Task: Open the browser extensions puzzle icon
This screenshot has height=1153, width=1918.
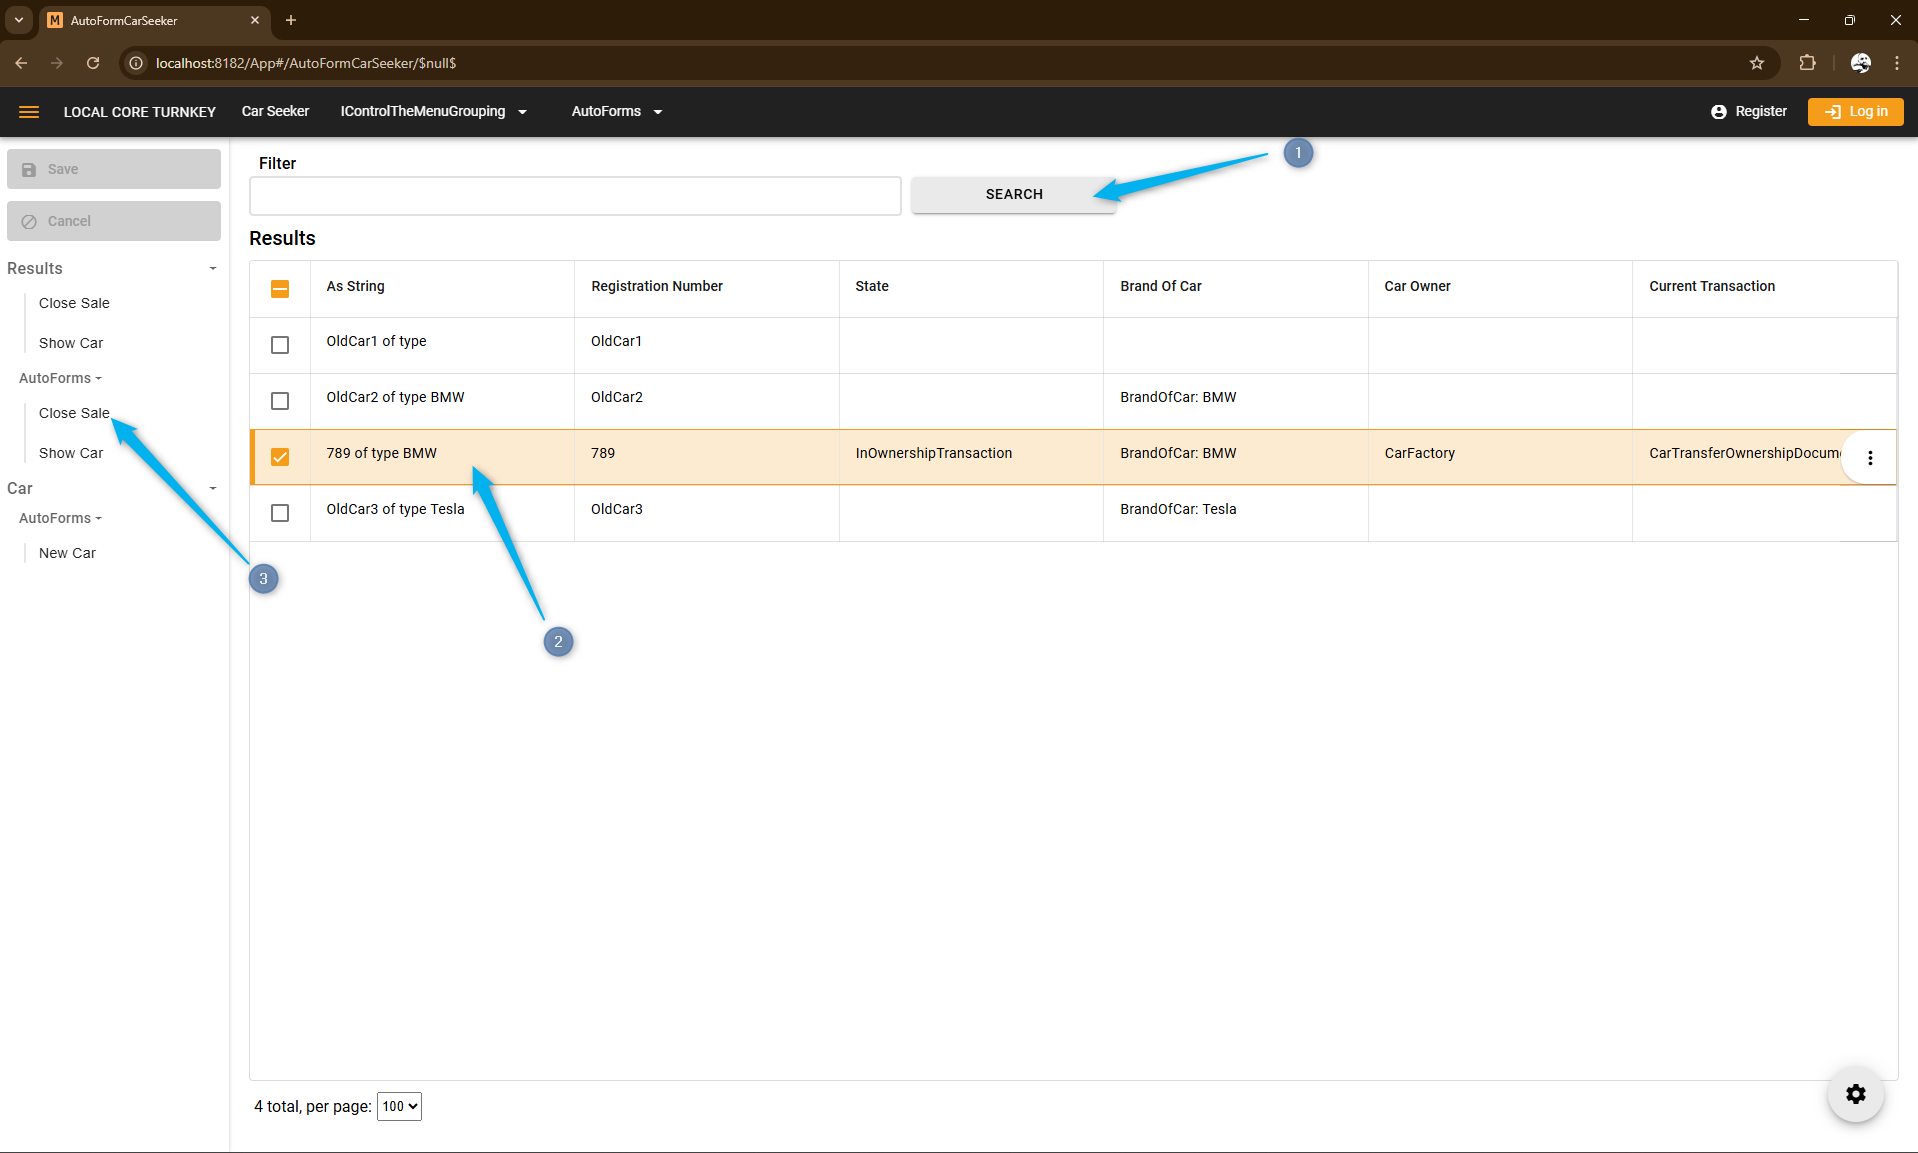Action: pyautogui.click(x=1807, y=63)
